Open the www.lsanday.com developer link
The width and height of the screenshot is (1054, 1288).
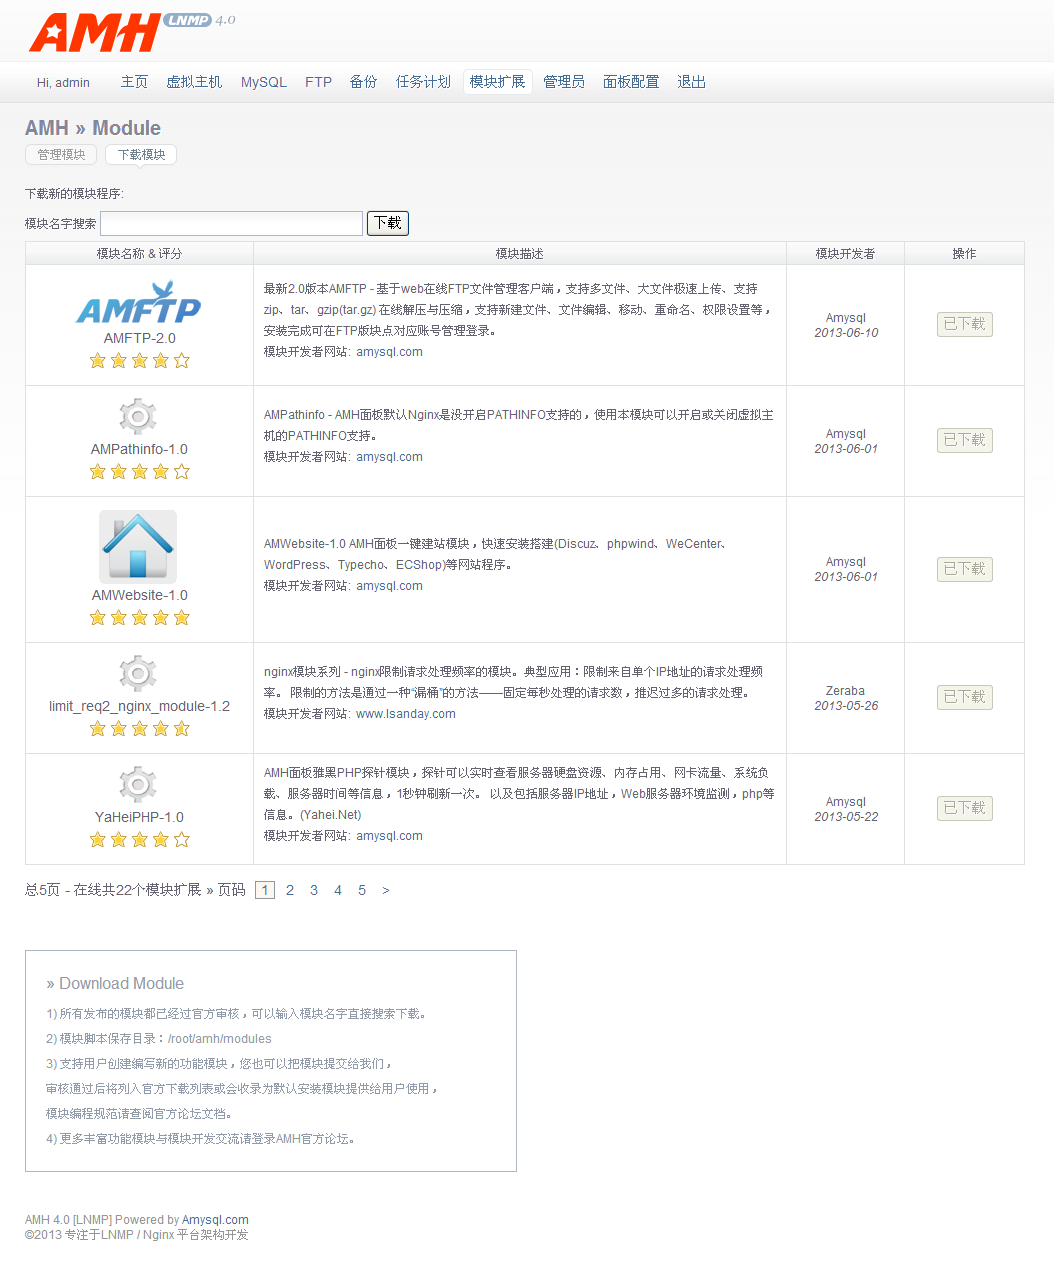pyautogui.click(x=405, y=714)
